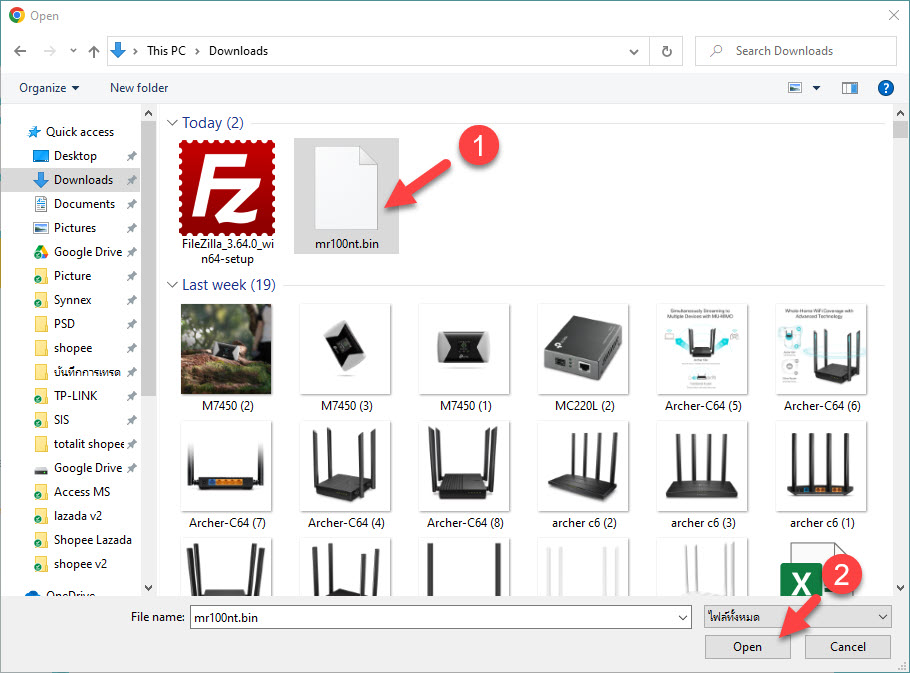910x673 pixels.
Task: Change your view icon button
Action: coord(795,88)
